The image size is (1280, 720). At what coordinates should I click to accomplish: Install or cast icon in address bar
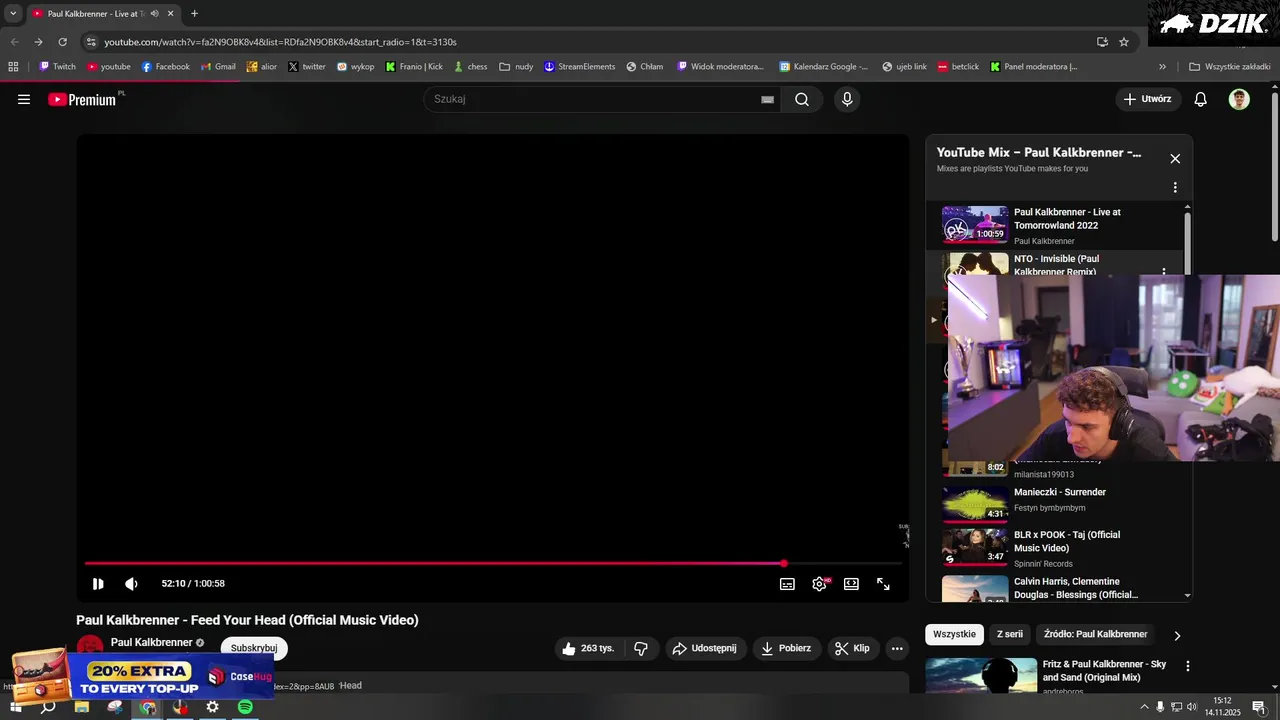(1102, 42)
